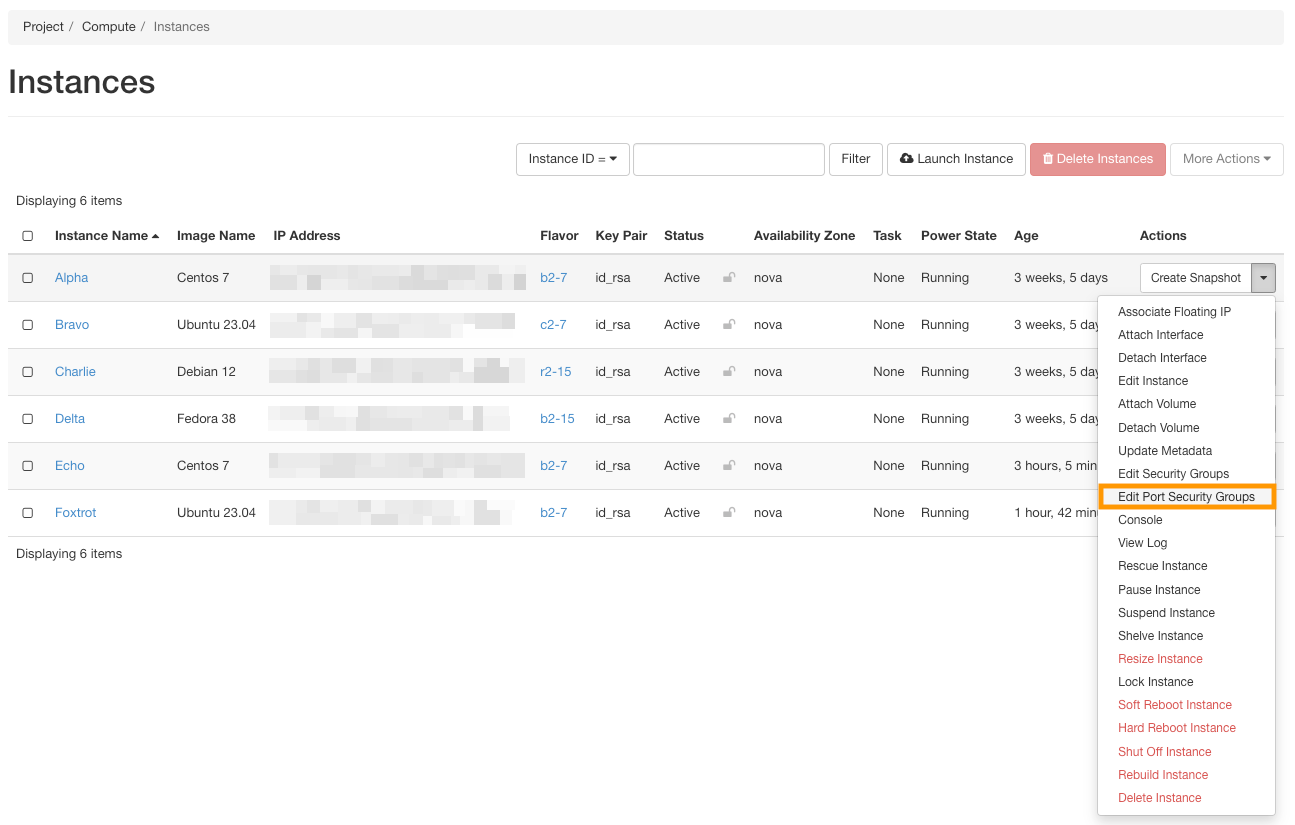The image size is (1295, 825).
Task: Open the Foxtrot instance link
Action: click(76, 513)
